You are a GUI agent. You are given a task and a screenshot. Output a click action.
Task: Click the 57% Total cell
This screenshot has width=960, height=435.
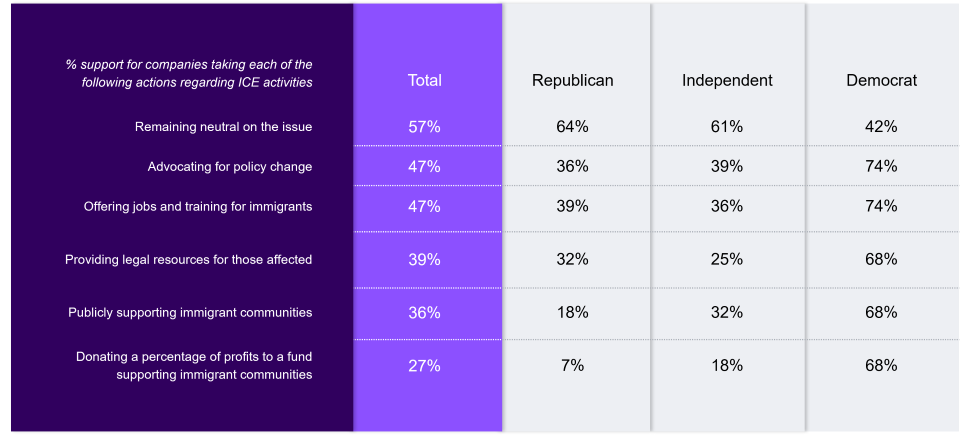pos(425,127)
